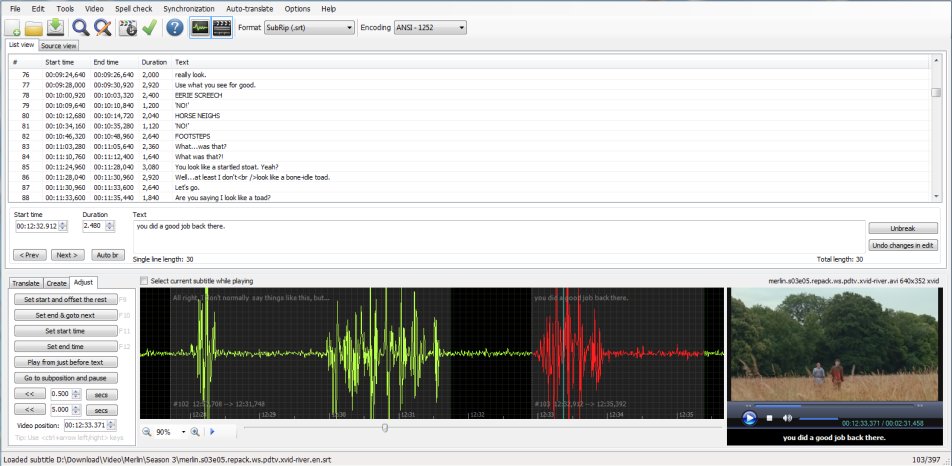The image size is (952, 466).
Task: Enable Select current subtitle while playing
Action: pyautogui.click(x=145, y=281)
